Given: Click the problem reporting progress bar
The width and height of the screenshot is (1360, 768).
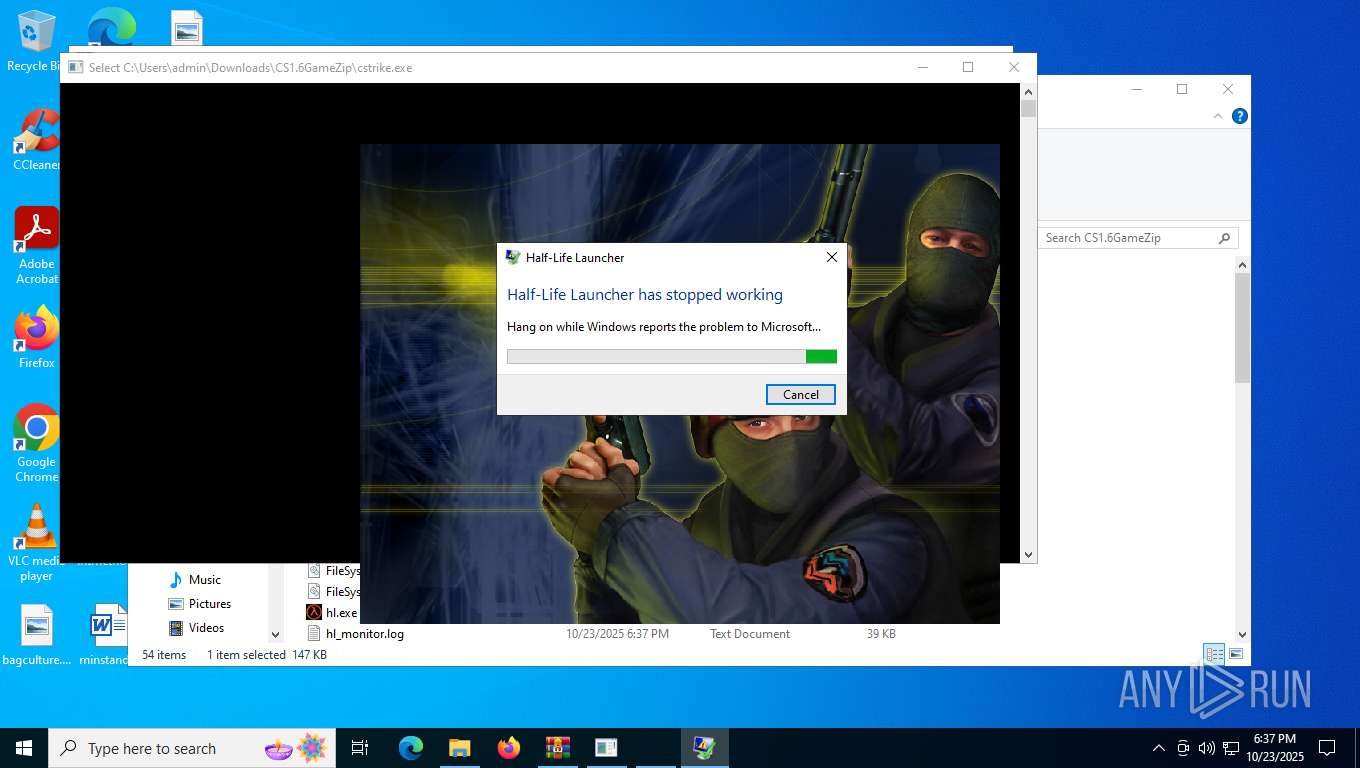Looking at the screenshot, I should 671,356.
